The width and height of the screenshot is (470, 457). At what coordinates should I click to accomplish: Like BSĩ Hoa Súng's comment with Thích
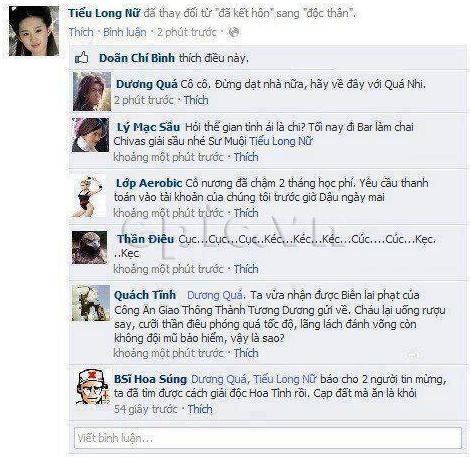pyautogui.click(x=200, y=409)
